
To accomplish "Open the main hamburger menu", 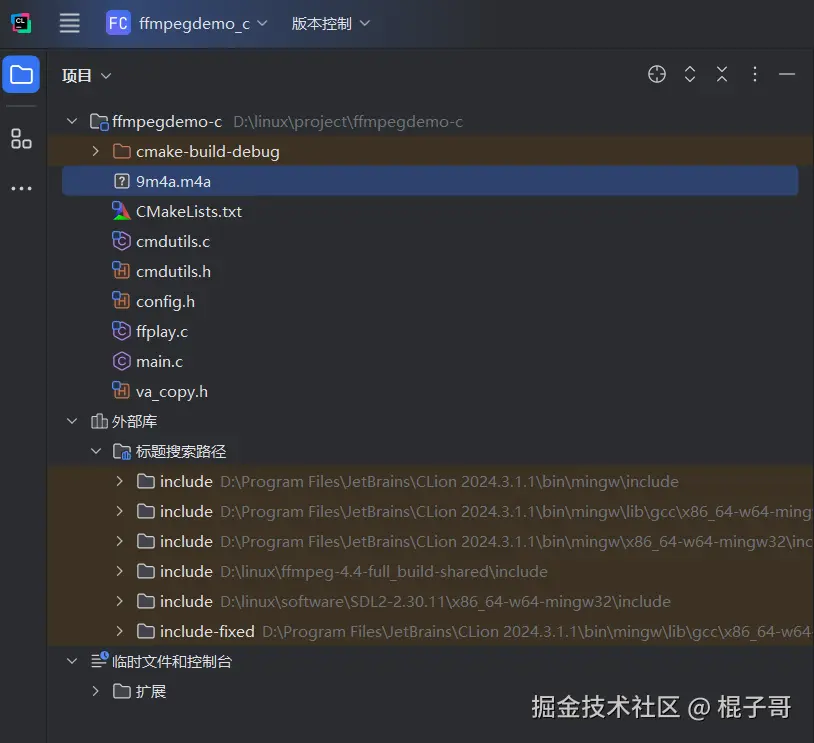I will click(x=70, y=23).
